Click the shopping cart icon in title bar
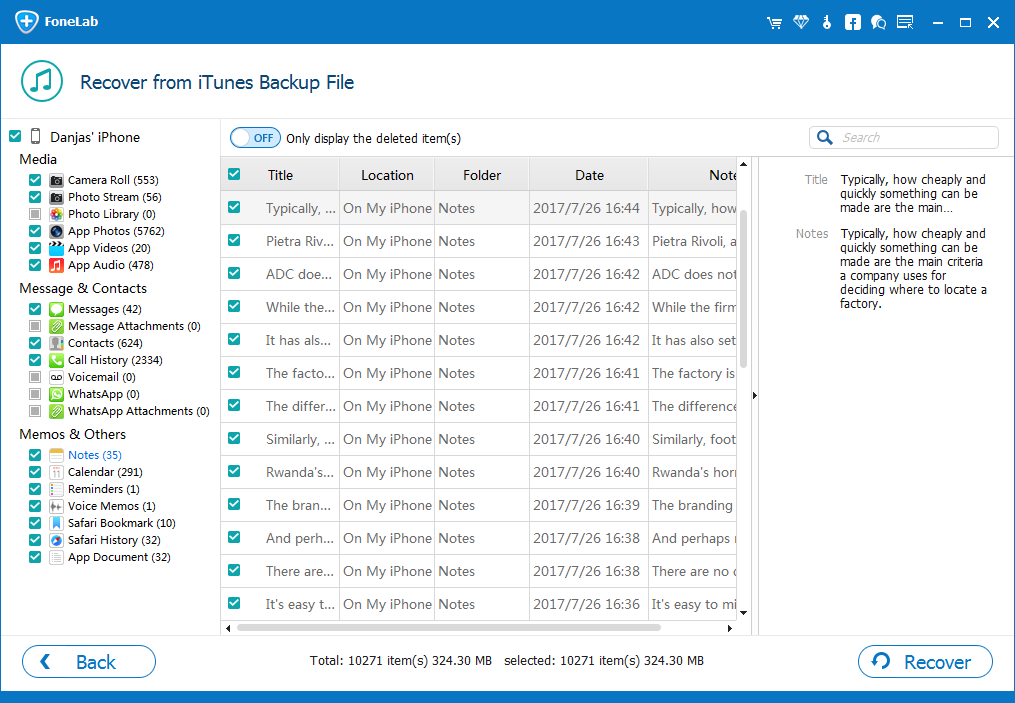This screenshot has width=1015, height=703. pos(774,23)
